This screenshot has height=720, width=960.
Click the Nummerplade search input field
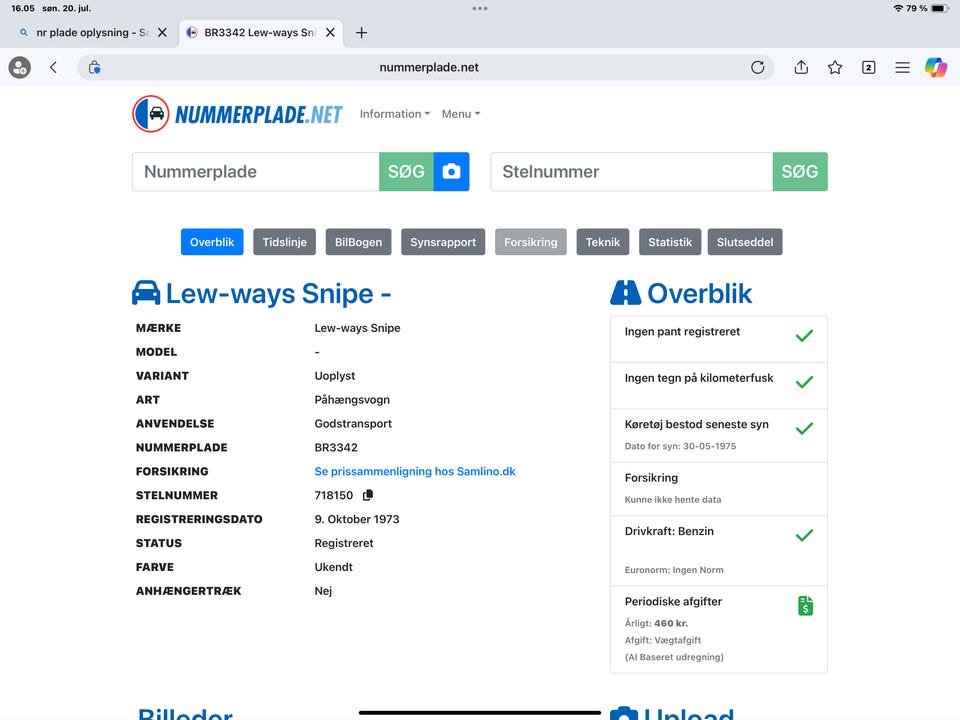tap(256, 171)
